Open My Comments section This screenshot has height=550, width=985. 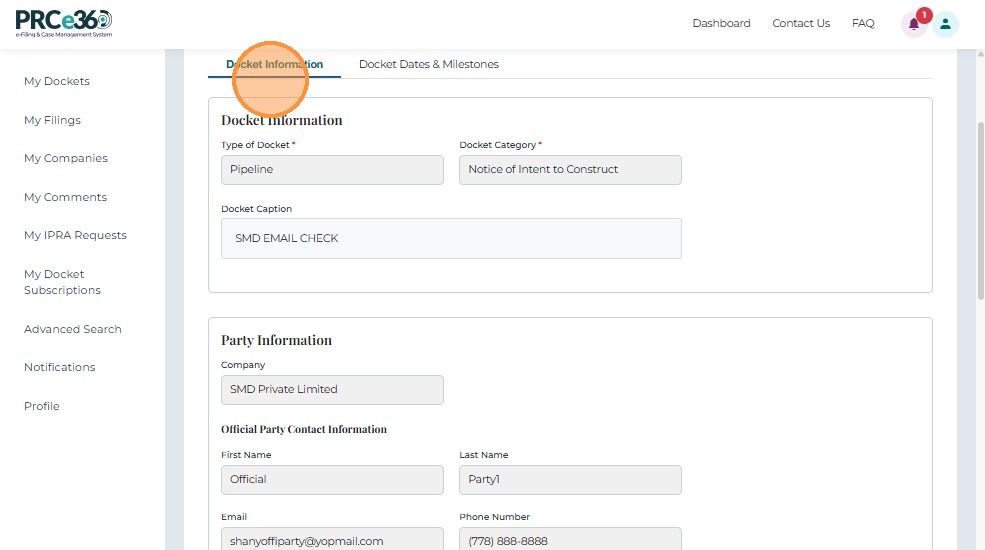(x=65, y=197)
